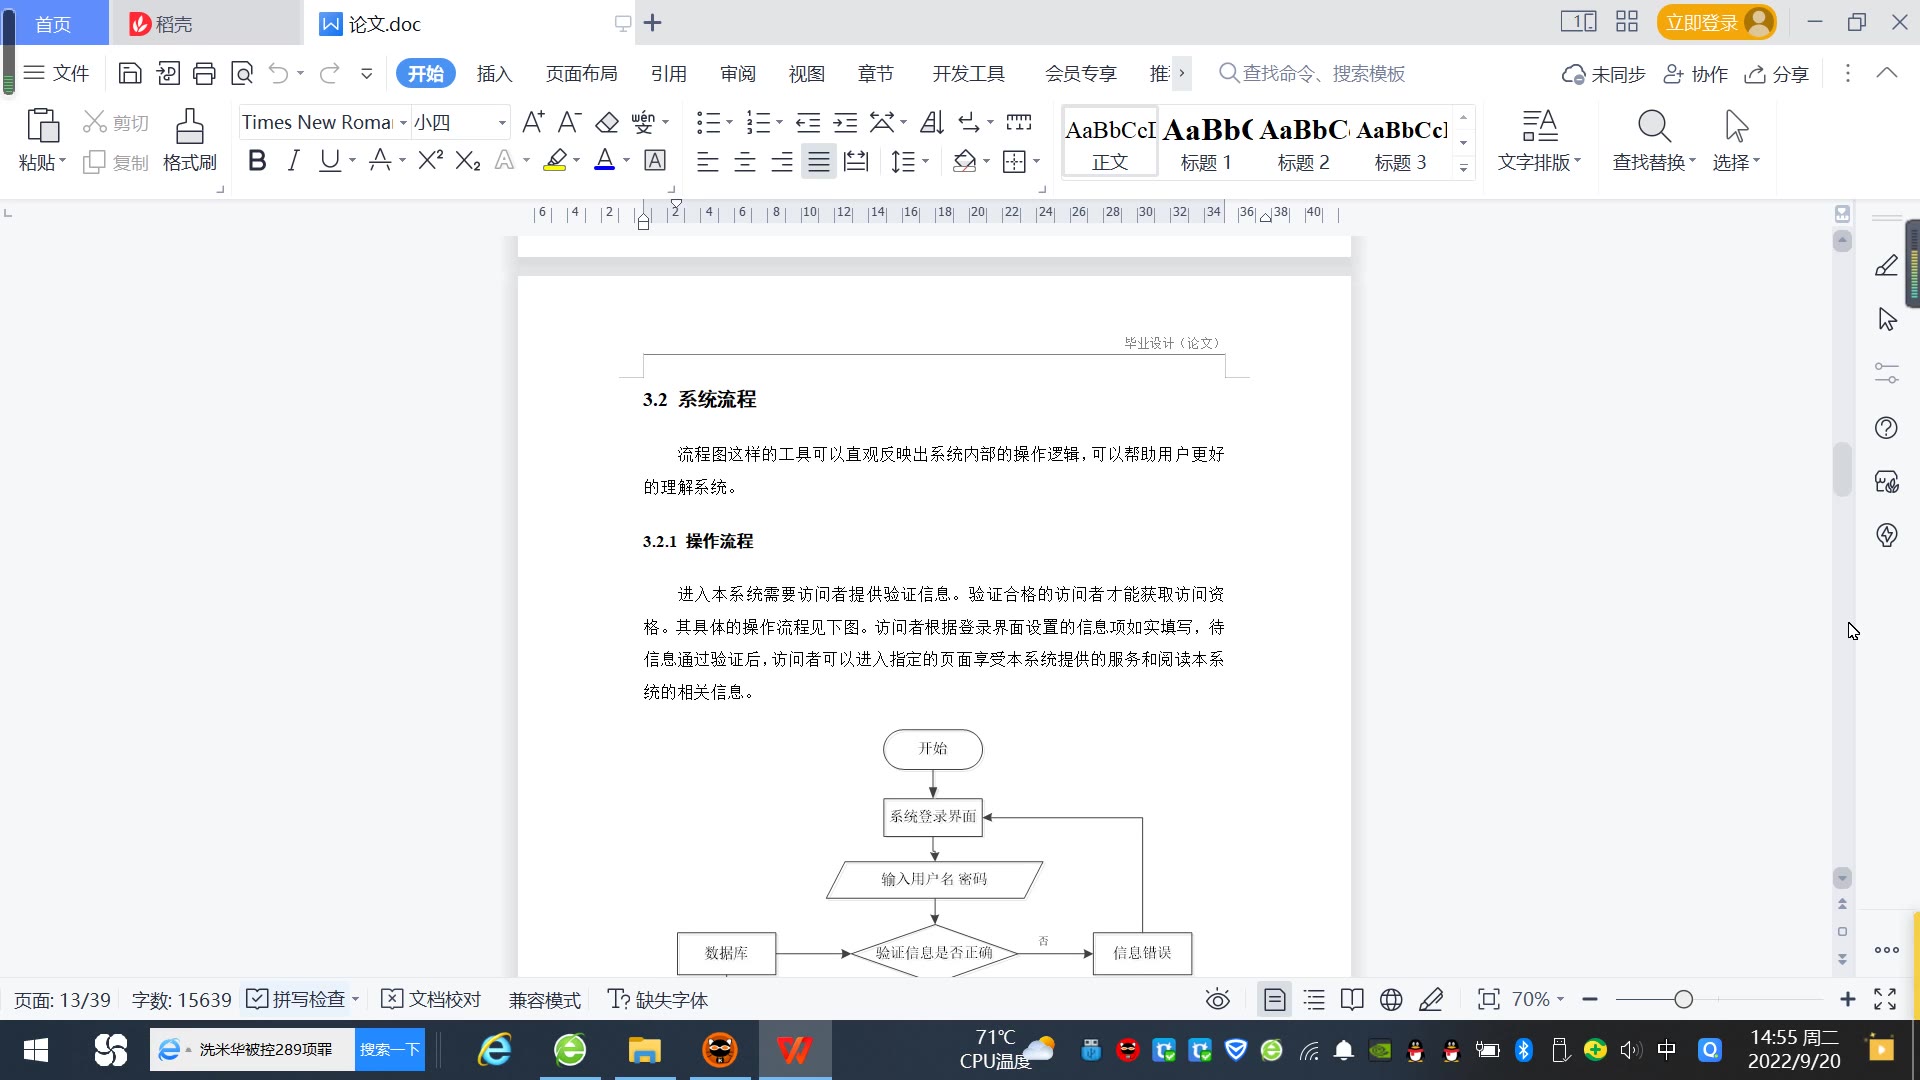Click the clear formatting eraser icon
This screenshot has height=1080, width=1920.
(607, 122)
